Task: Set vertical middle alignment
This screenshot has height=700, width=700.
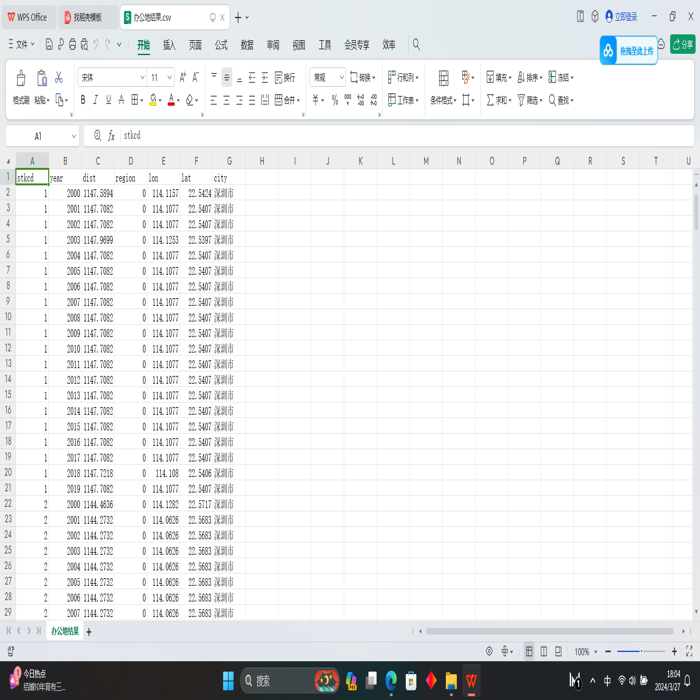Action: click(x=226, y=78)
